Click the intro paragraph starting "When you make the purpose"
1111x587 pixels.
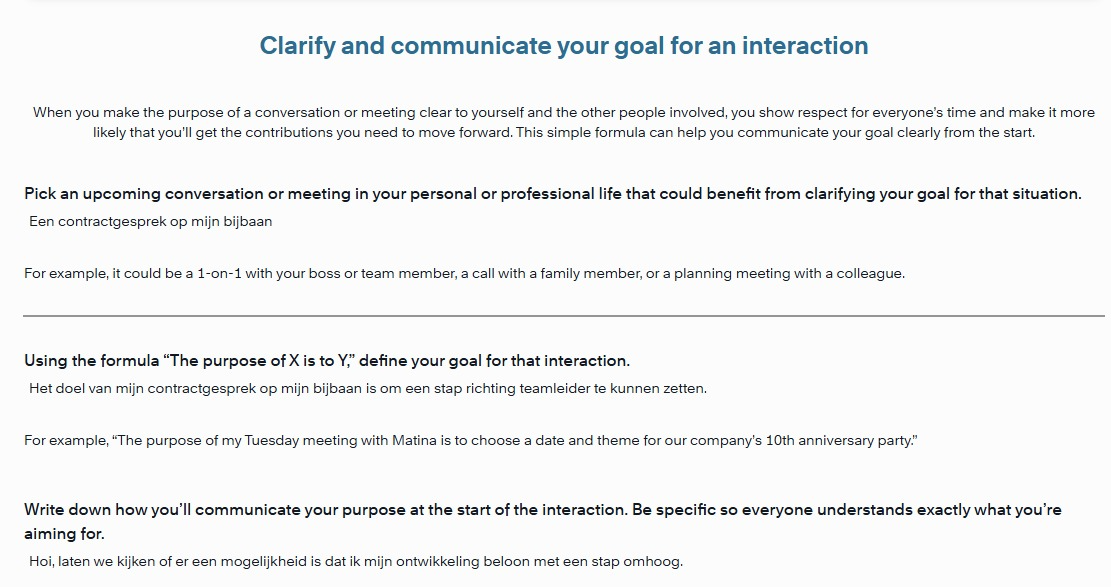563,122
